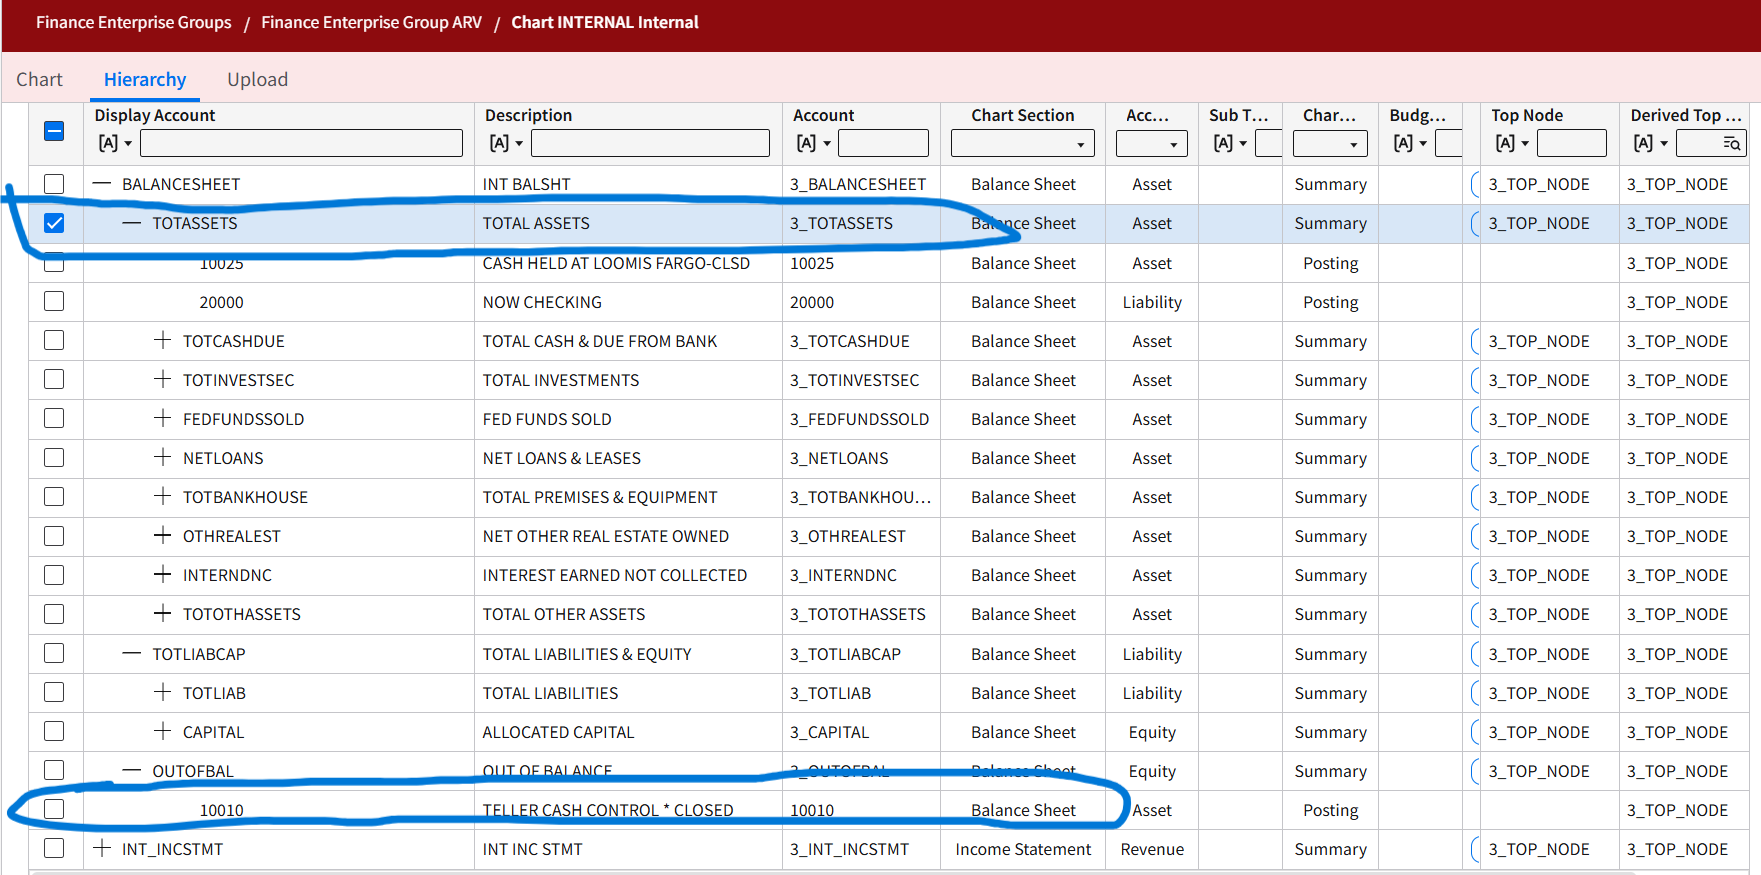The height and width of the screenshot is (875, 1761).
Task: Sort by the Display Account column header
Action: point(155,115)
